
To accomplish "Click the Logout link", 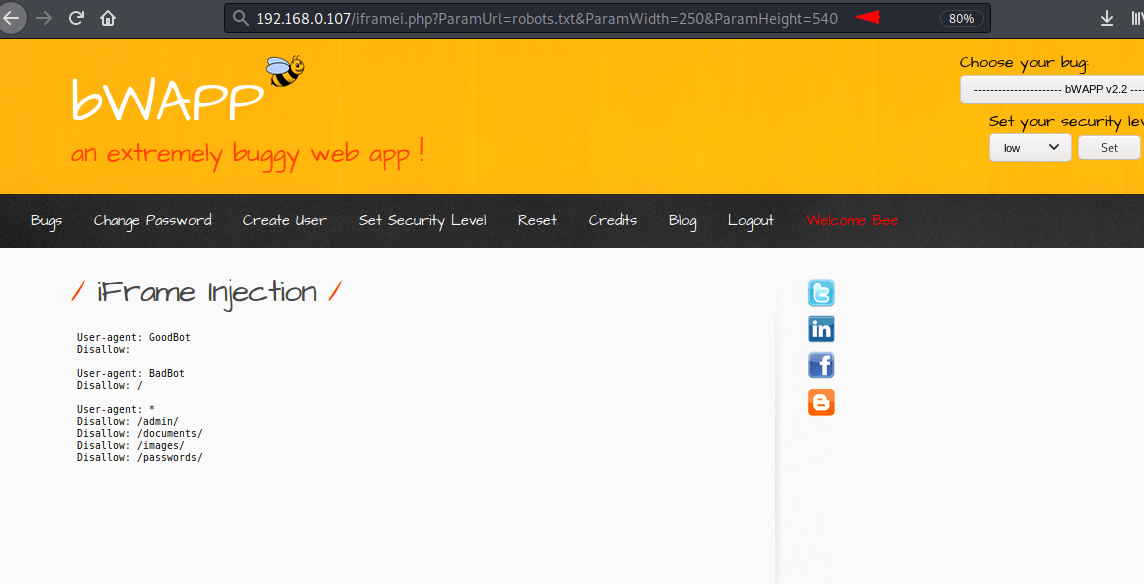I will (750, 220).
